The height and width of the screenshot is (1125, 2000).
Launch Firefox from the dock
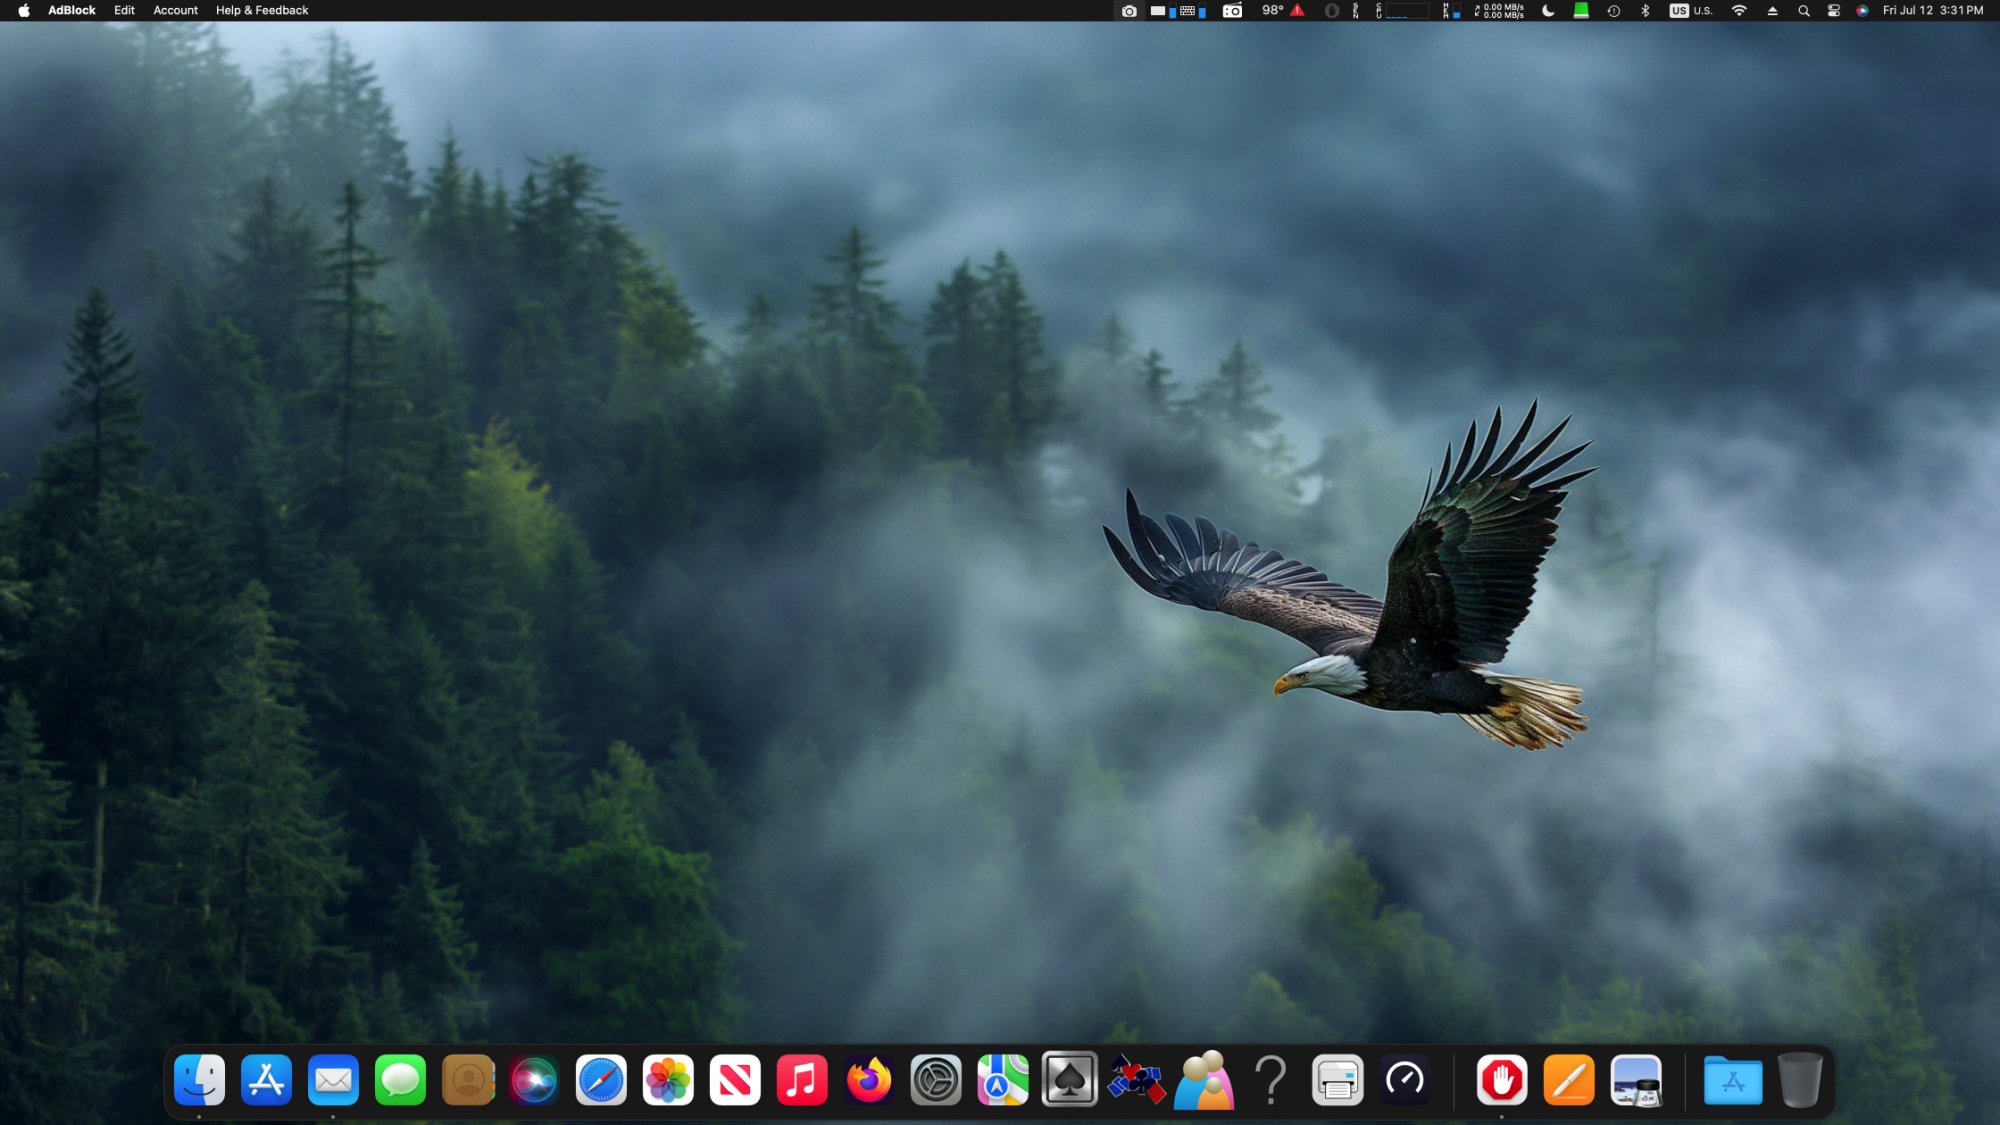coord(868,1080)
